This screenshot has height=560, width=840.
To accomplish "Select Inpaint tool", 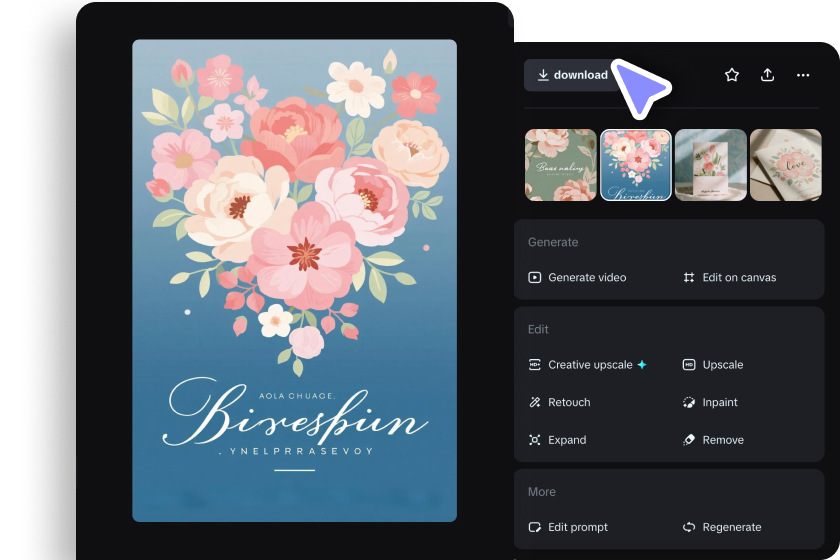I will click(710, 402).
